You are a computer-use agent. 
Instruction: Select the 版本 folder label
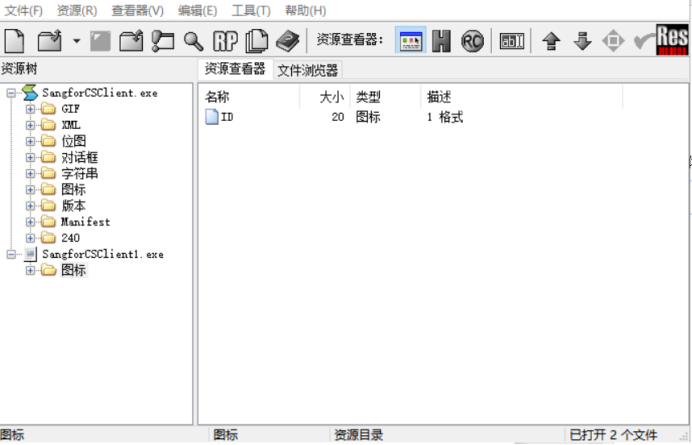tap(74, 206)
